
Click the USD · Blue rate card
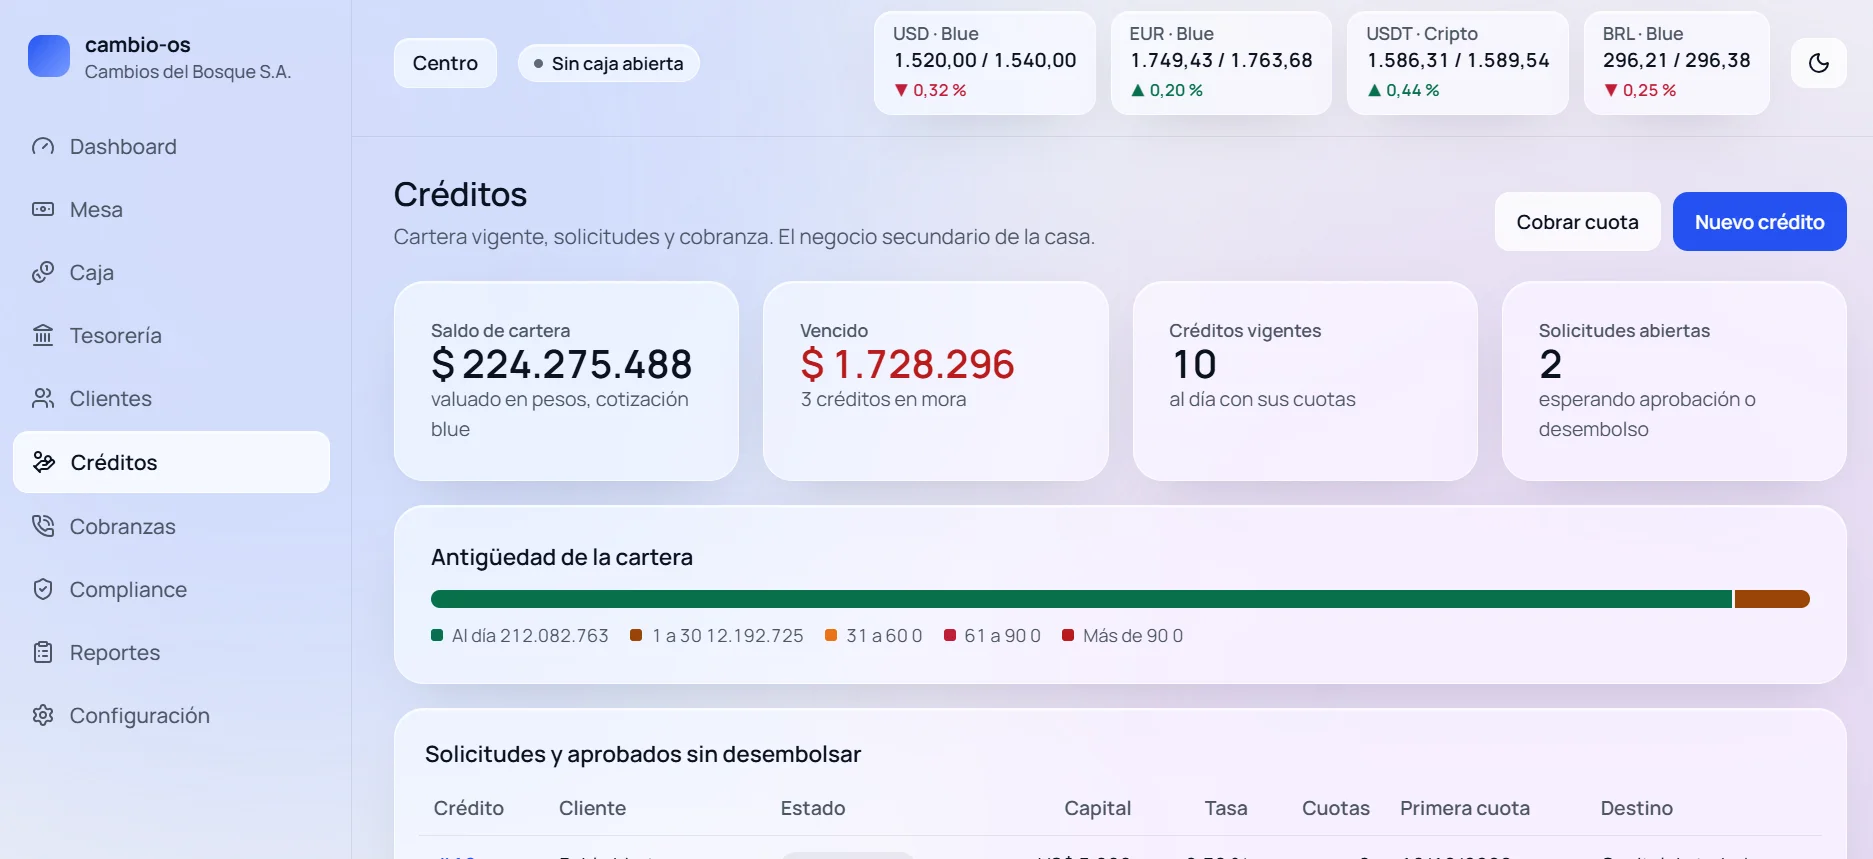tap(985, 63)
